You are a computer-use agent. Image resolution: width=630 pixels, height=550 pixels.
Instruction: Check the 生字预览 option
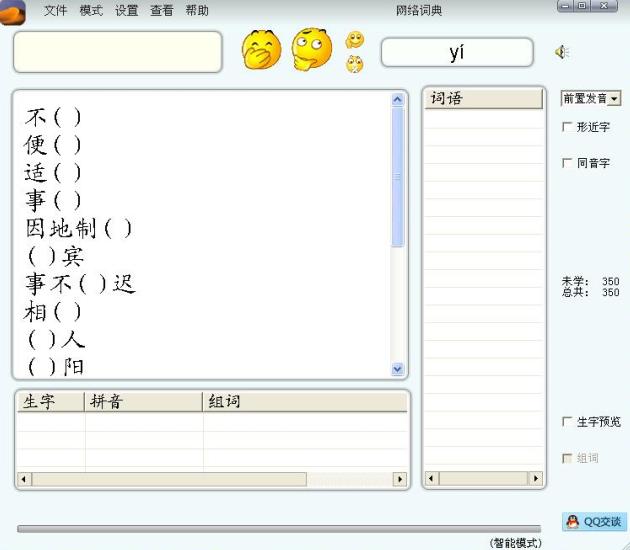568,422
